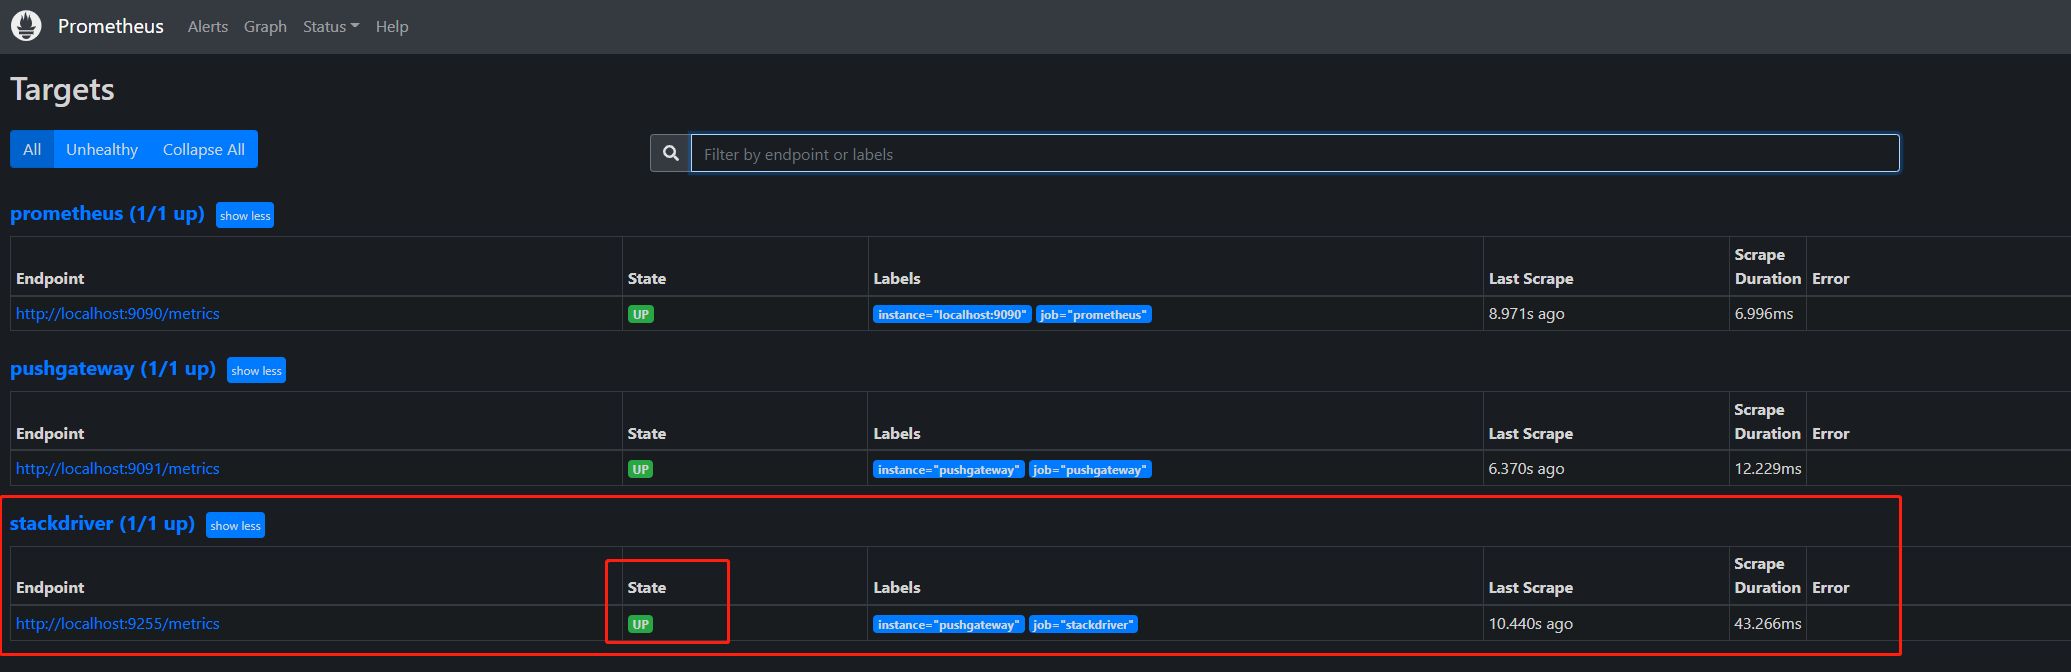Click the job="prometheus" label badge
The height and width of the screenshot is (672, 2071).
(1093, 314)
